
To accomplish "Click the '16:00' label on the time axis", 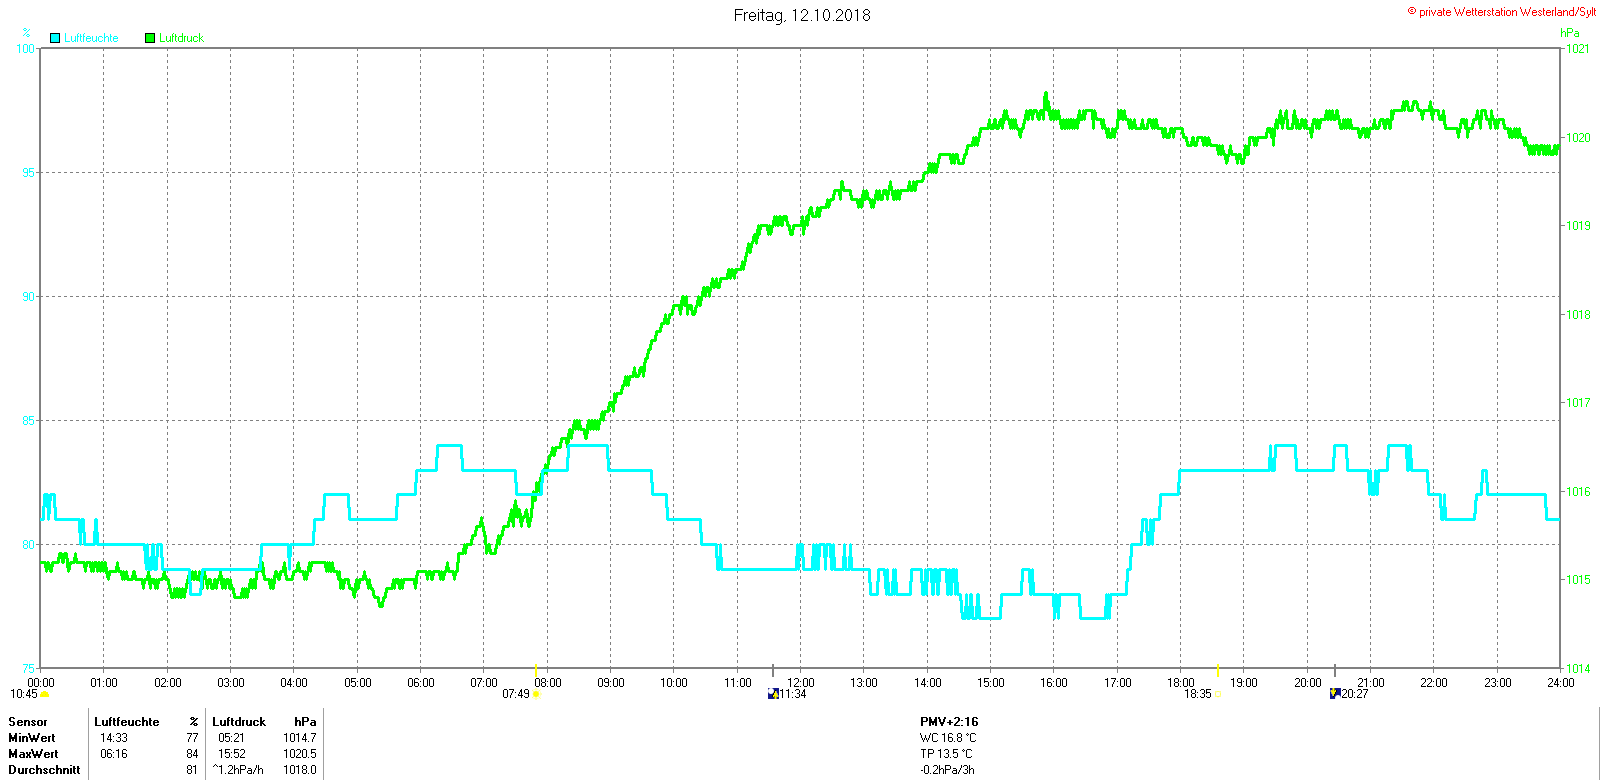I will [1054, 683].
